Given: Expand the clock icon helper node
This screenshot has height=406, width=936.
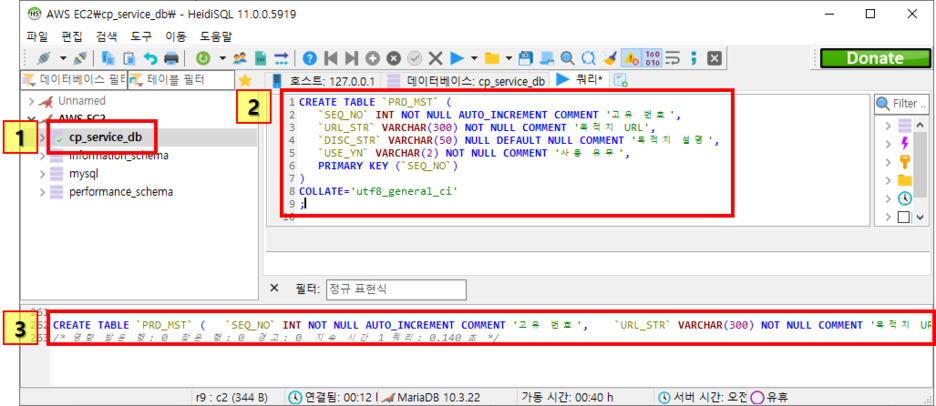Looking at the screenshot, I should 888,199.
